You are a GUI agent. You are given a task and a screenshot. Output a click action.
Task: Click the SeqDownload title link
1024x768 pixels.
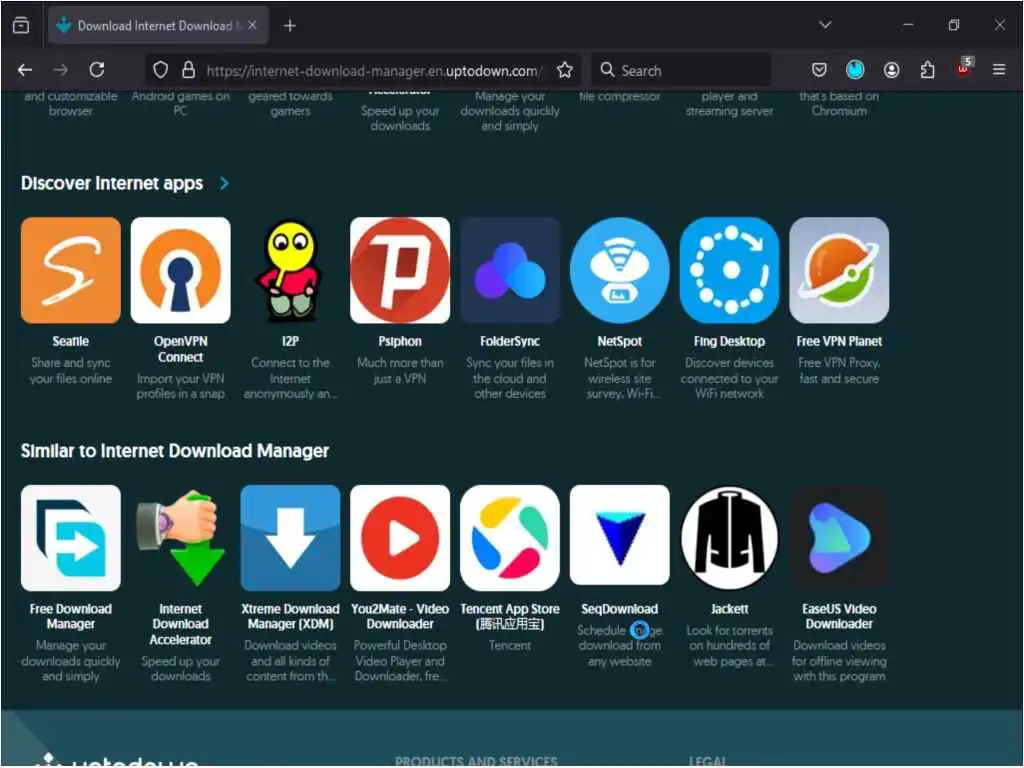619,609
